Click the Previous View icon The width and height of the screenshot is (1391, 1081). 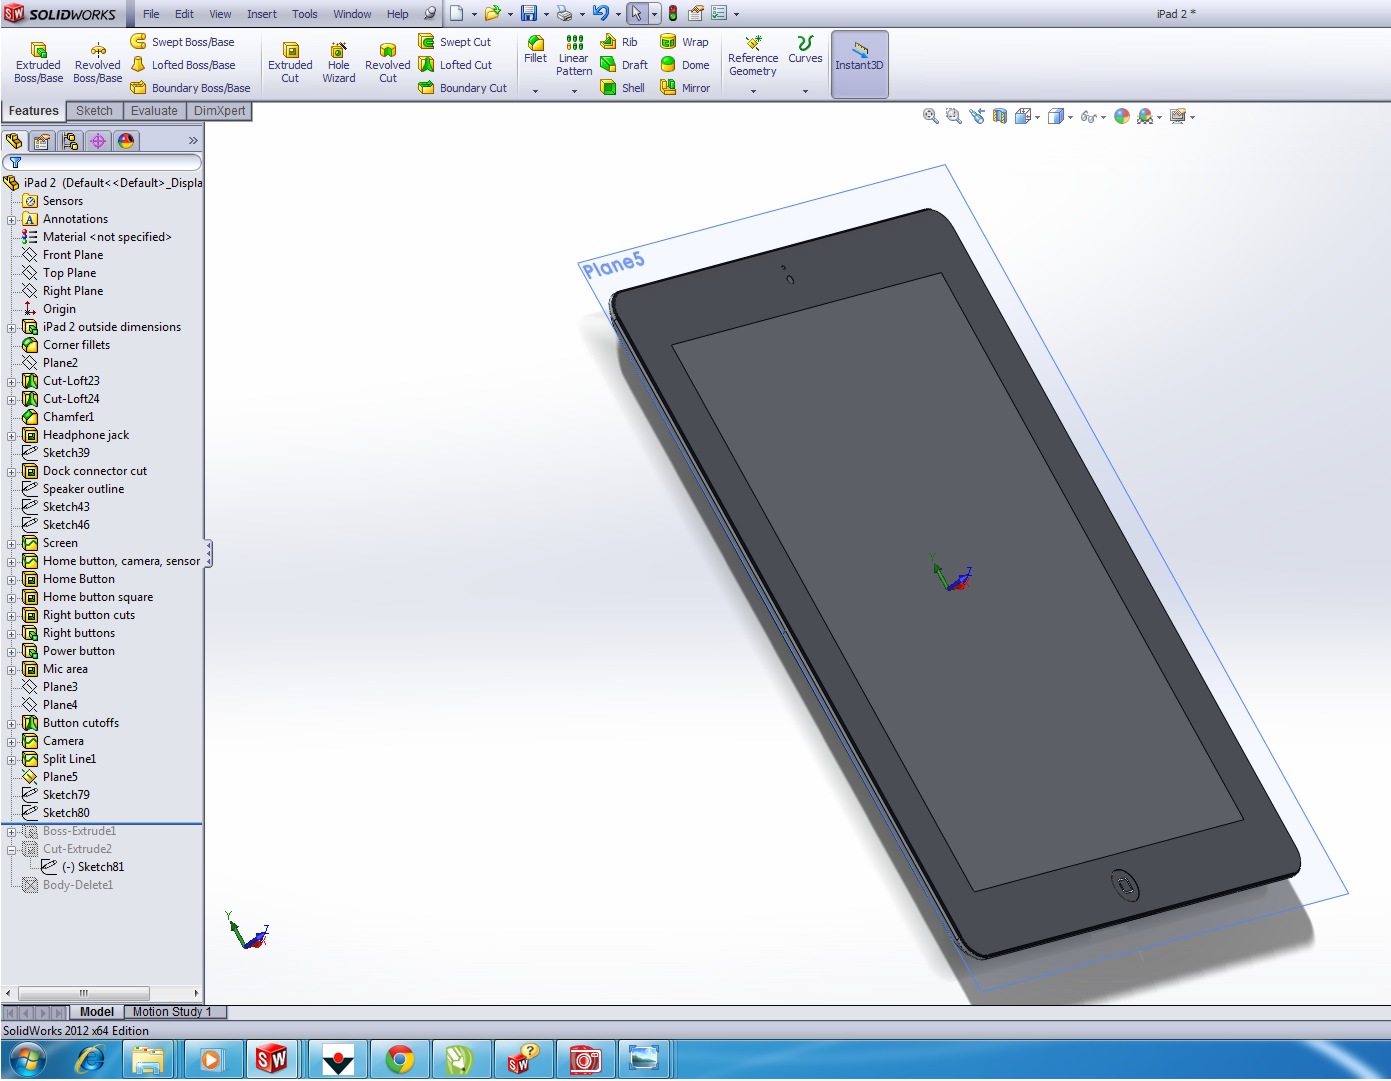pyautogui.click(x=977, y=116)
